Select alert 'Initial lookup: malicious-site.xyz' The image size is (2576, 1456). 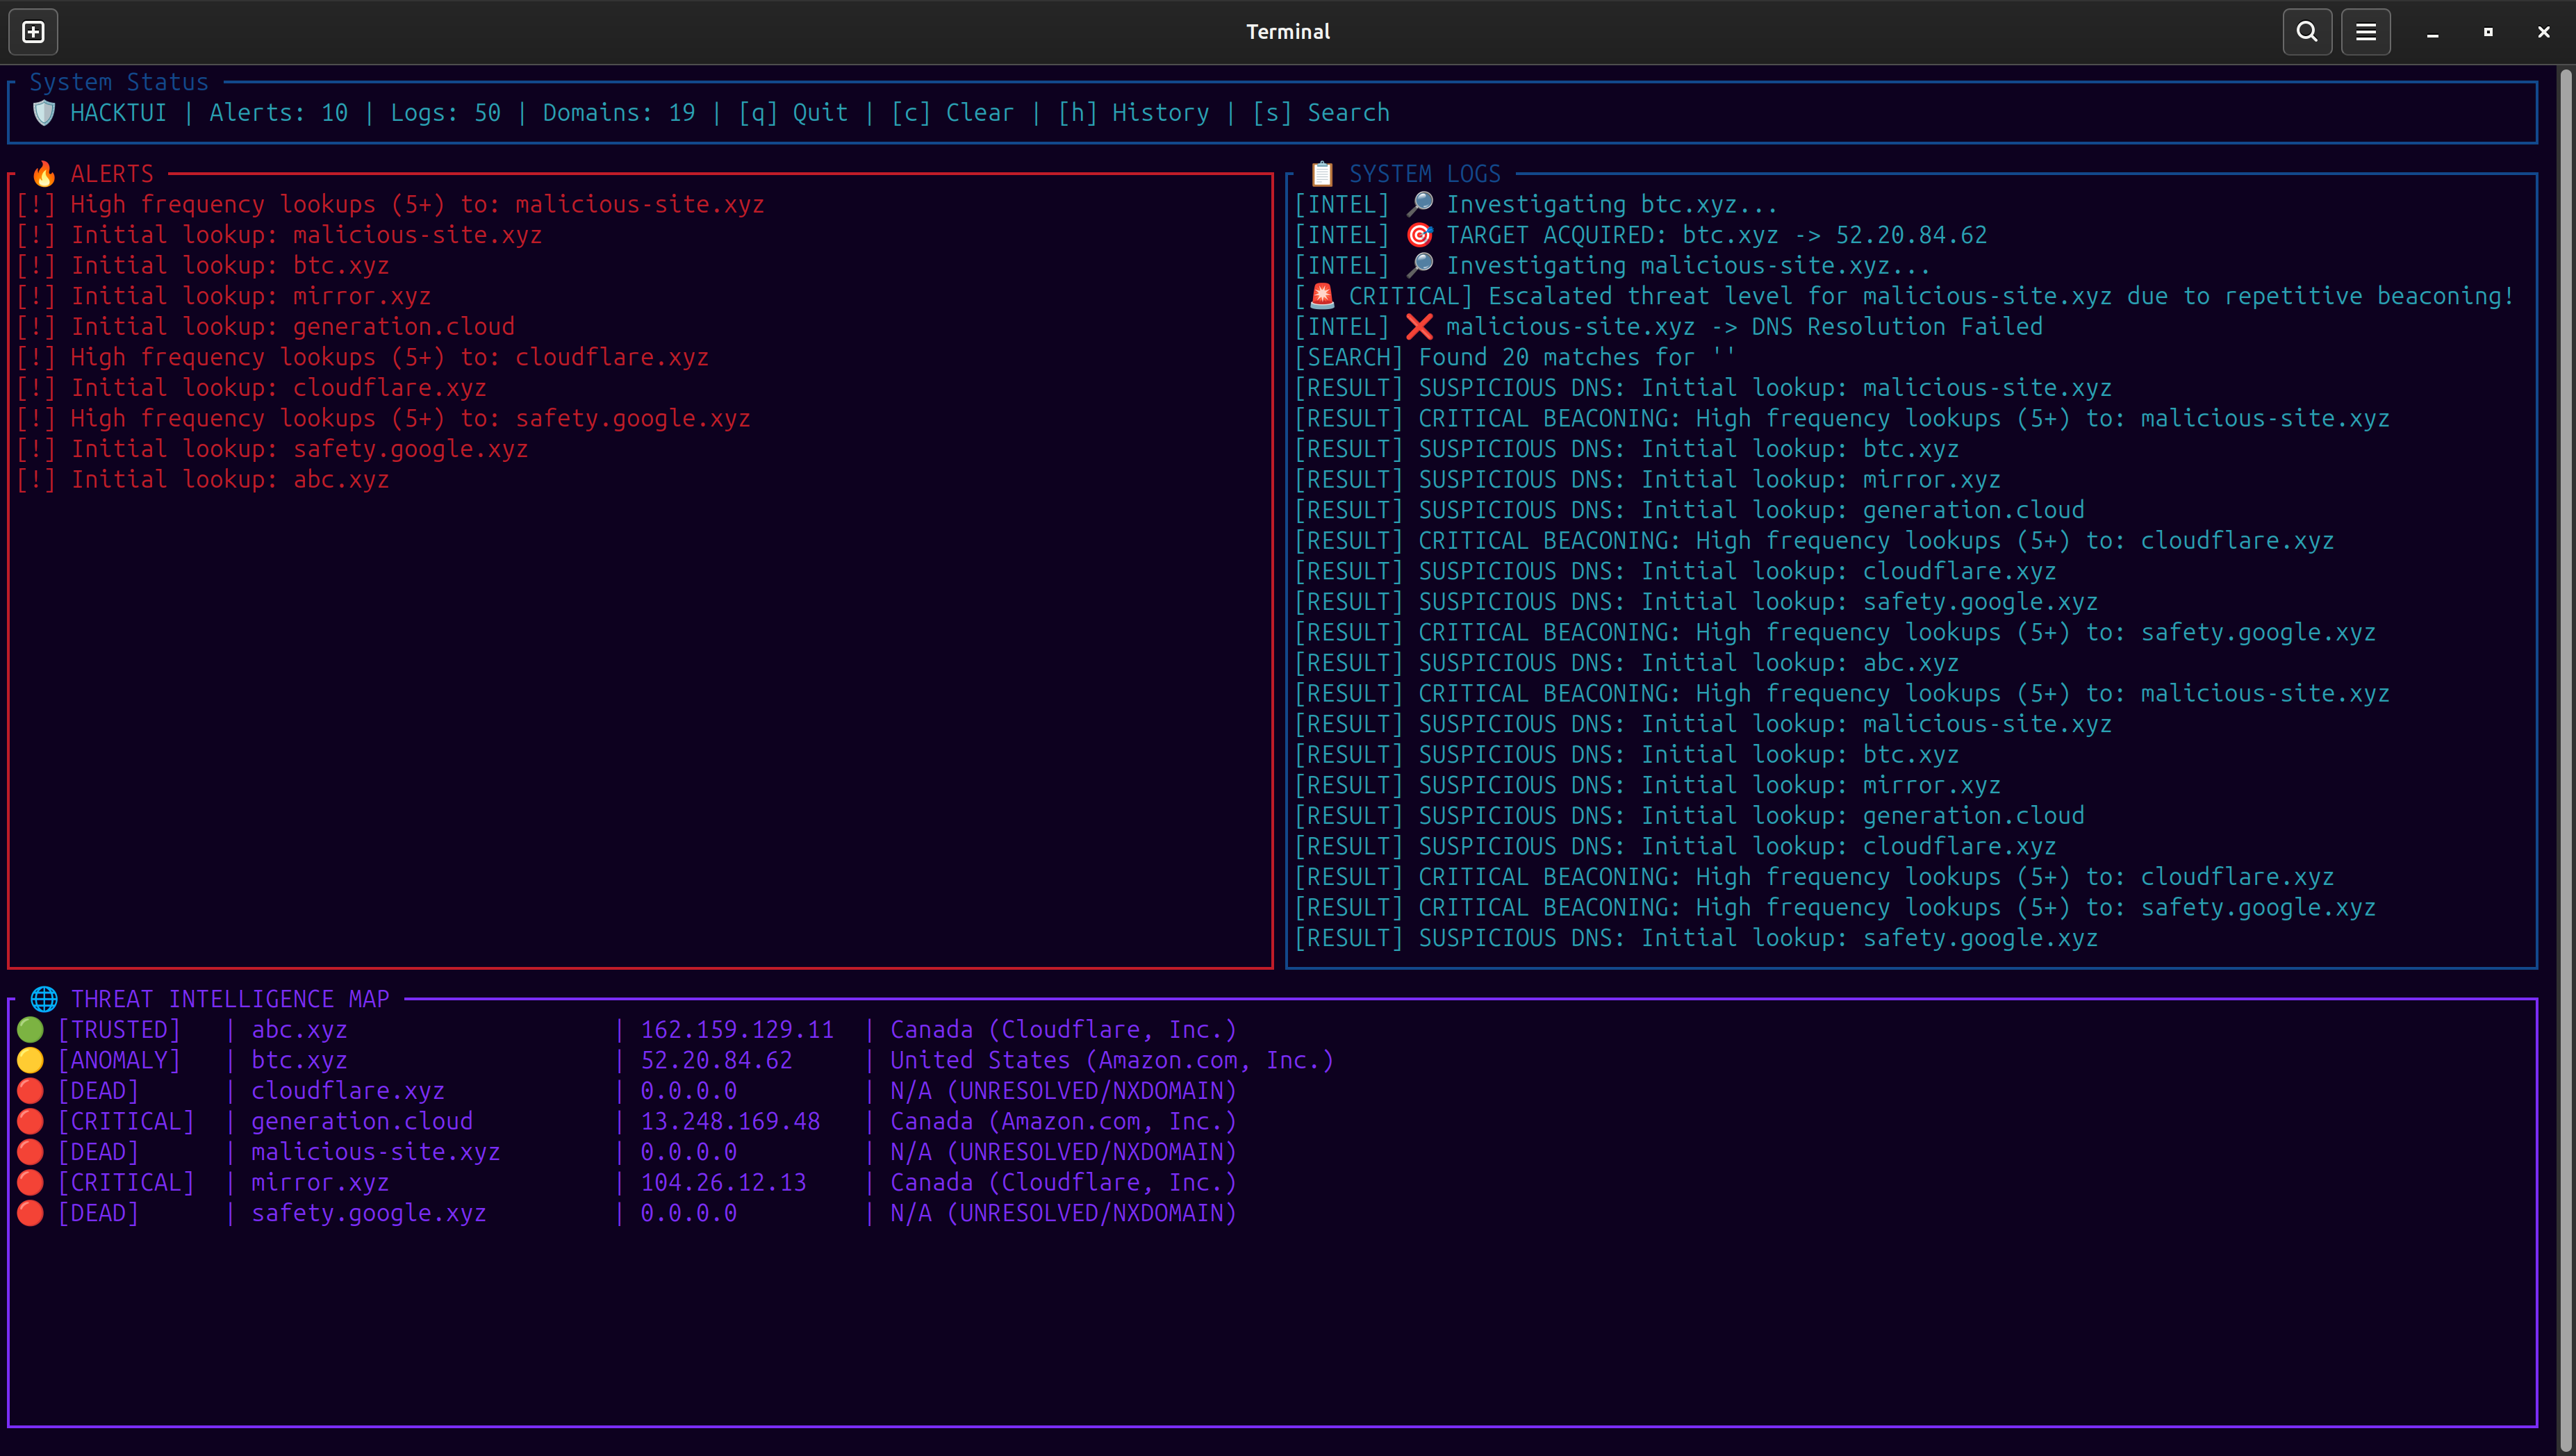click(x=280, y=235)
